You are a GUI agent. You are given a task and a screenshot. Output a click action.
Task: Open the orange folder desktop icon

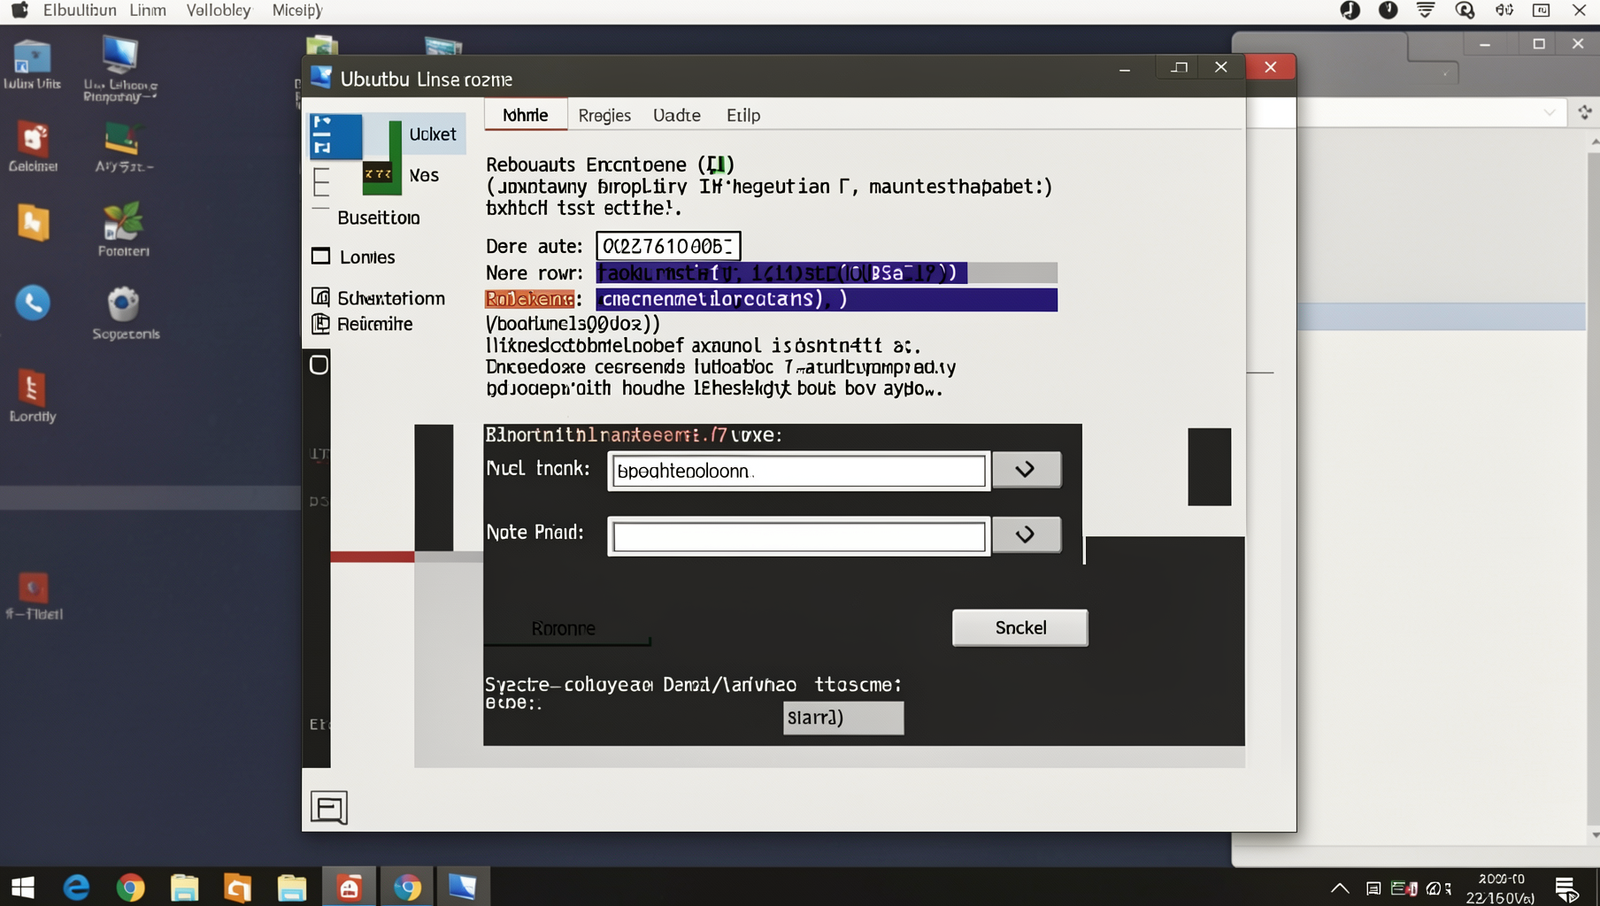pos(33,221)
